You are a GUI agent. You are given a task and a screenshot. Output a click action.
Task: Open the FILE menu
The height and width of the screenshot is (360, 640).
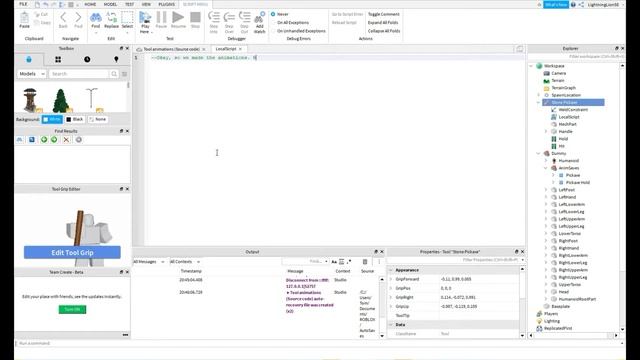tap(23, 4)
